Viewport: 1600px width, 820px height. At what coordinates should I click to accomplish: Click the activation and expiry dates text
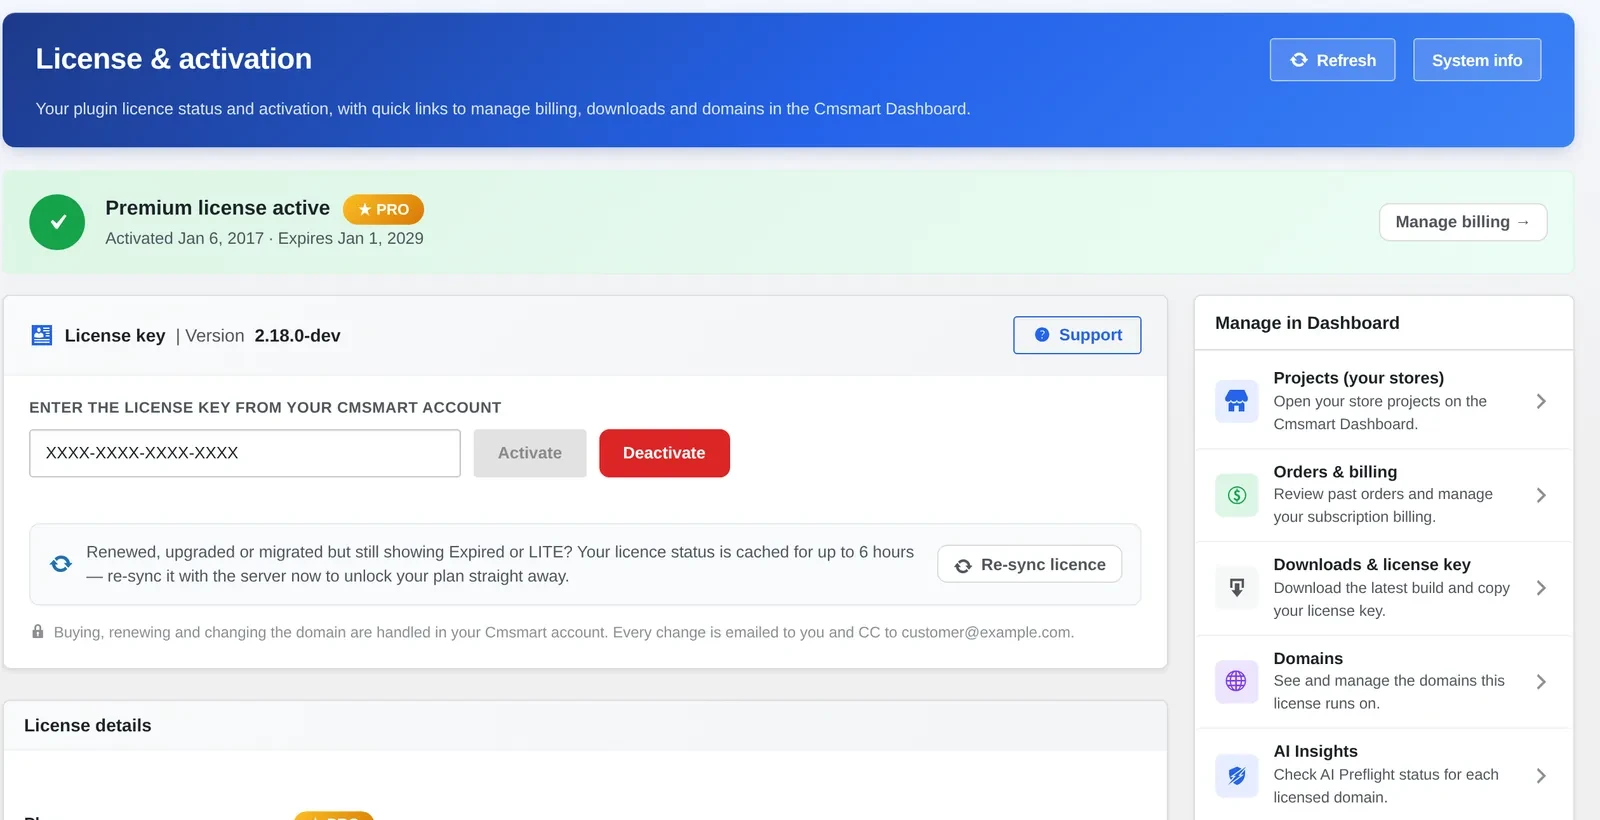coord(264,238)
